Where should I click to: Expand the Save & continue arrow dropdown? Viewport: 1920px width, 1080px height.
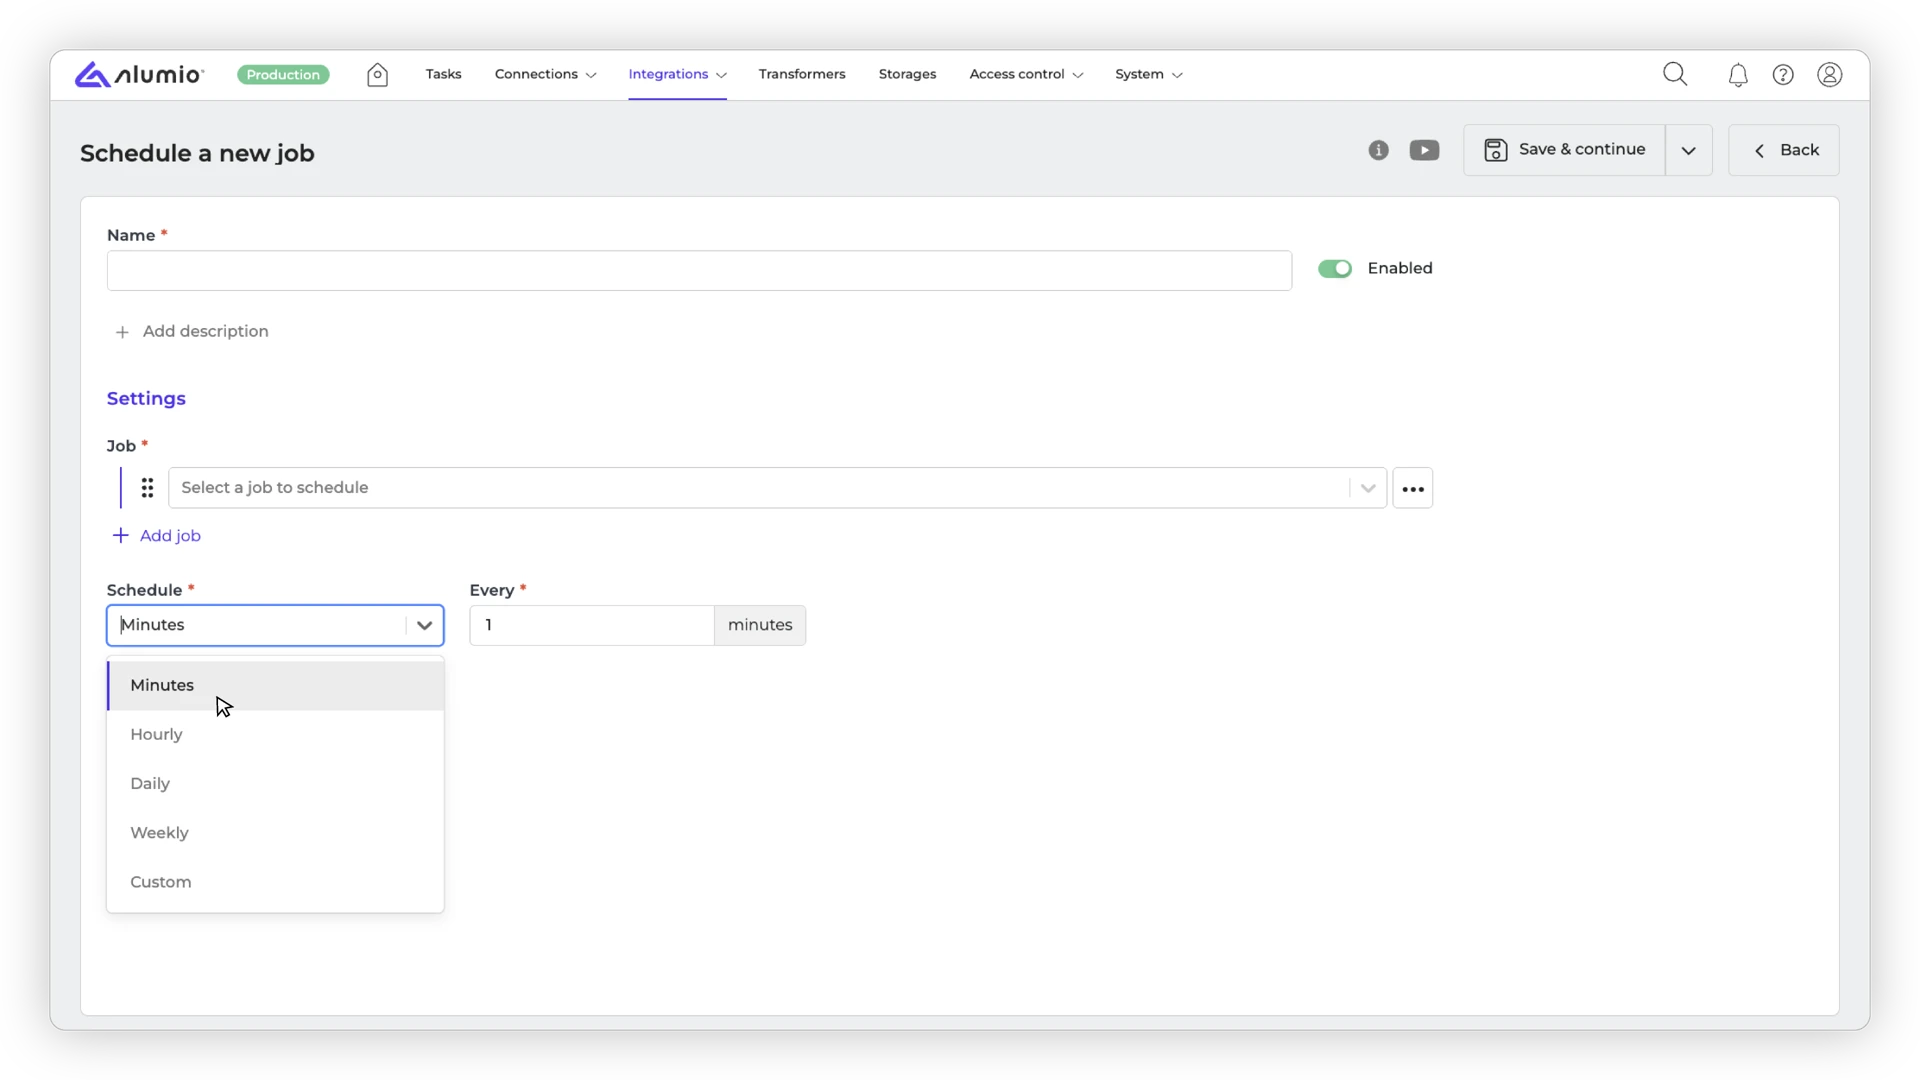(1688, 150)
